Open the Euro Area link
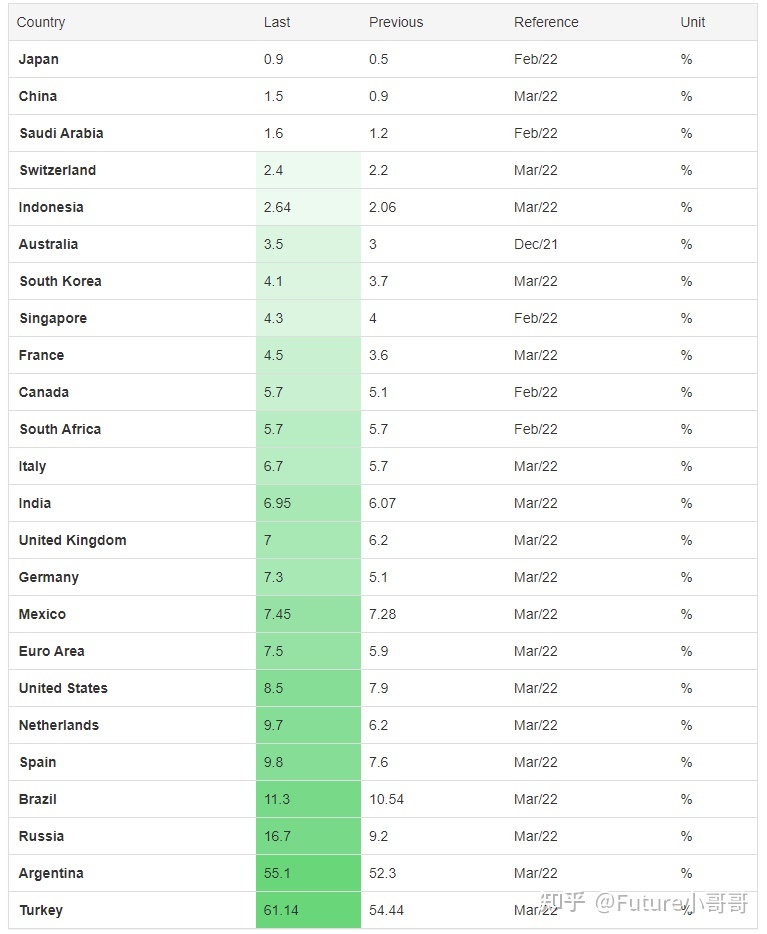The image size is (767, 934). 52,650
